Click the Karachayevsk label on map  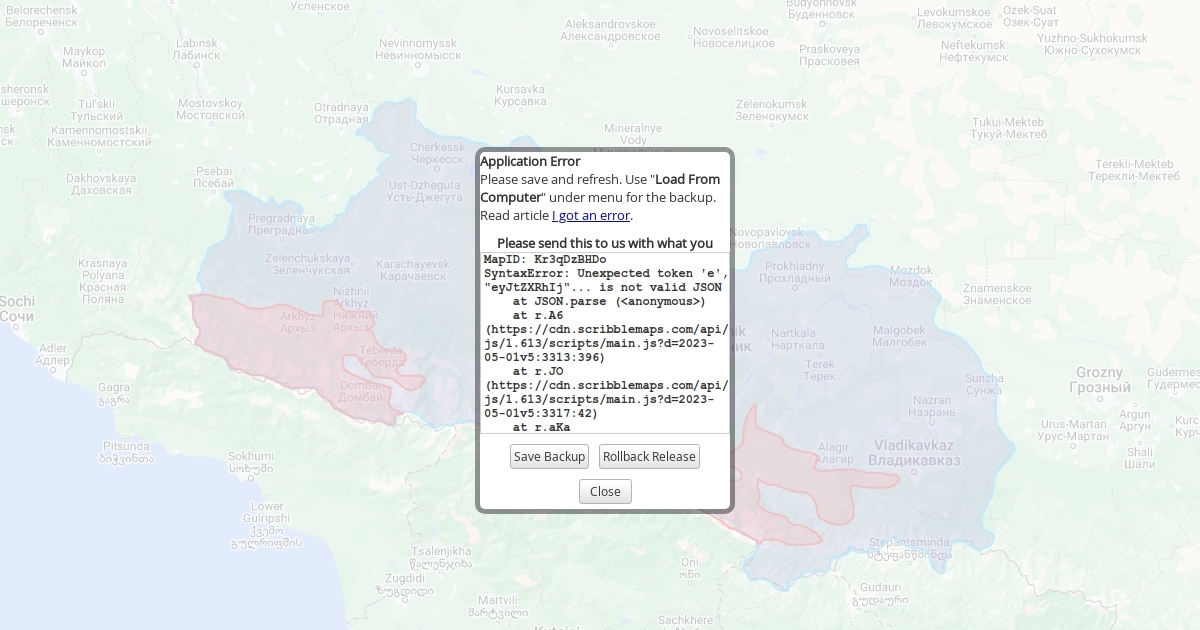[412, 270]
